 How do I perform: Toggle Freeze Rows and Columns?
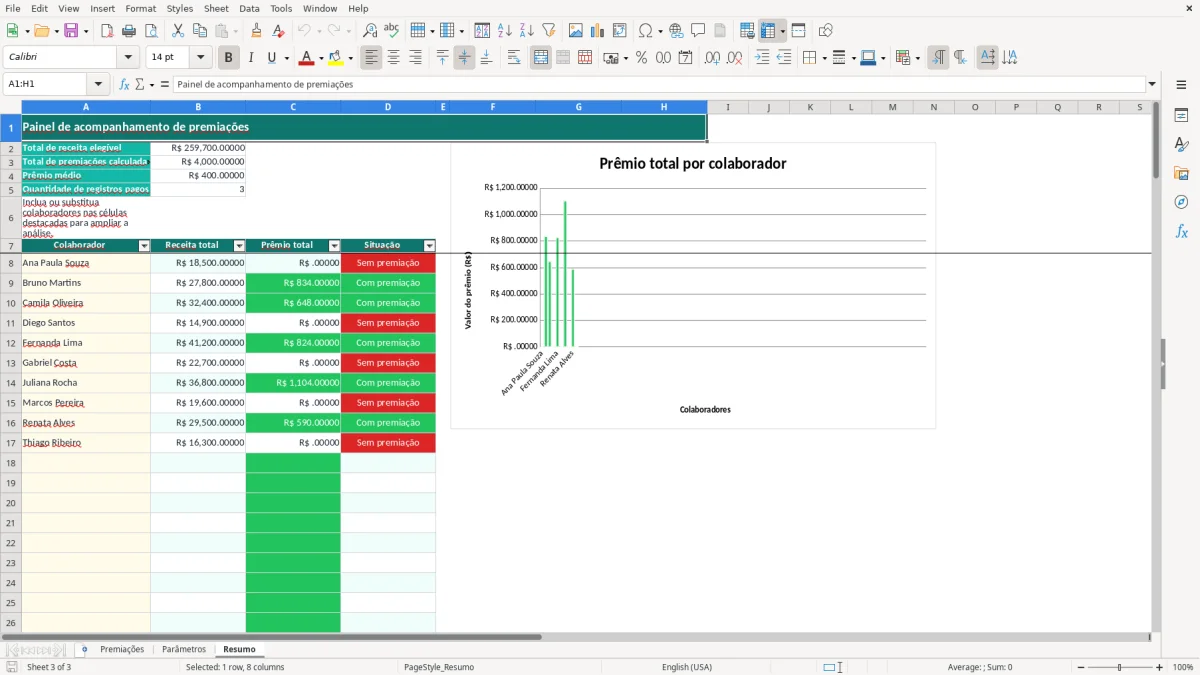[x=768, y=31]
